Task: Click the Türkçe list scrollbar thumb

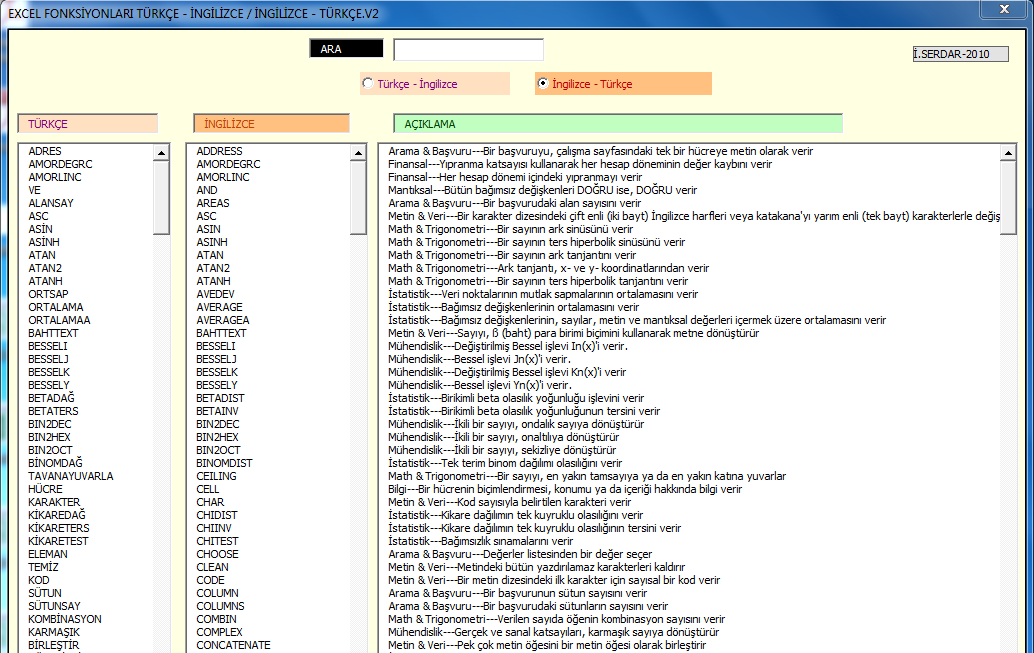Action: click(161, 197)
